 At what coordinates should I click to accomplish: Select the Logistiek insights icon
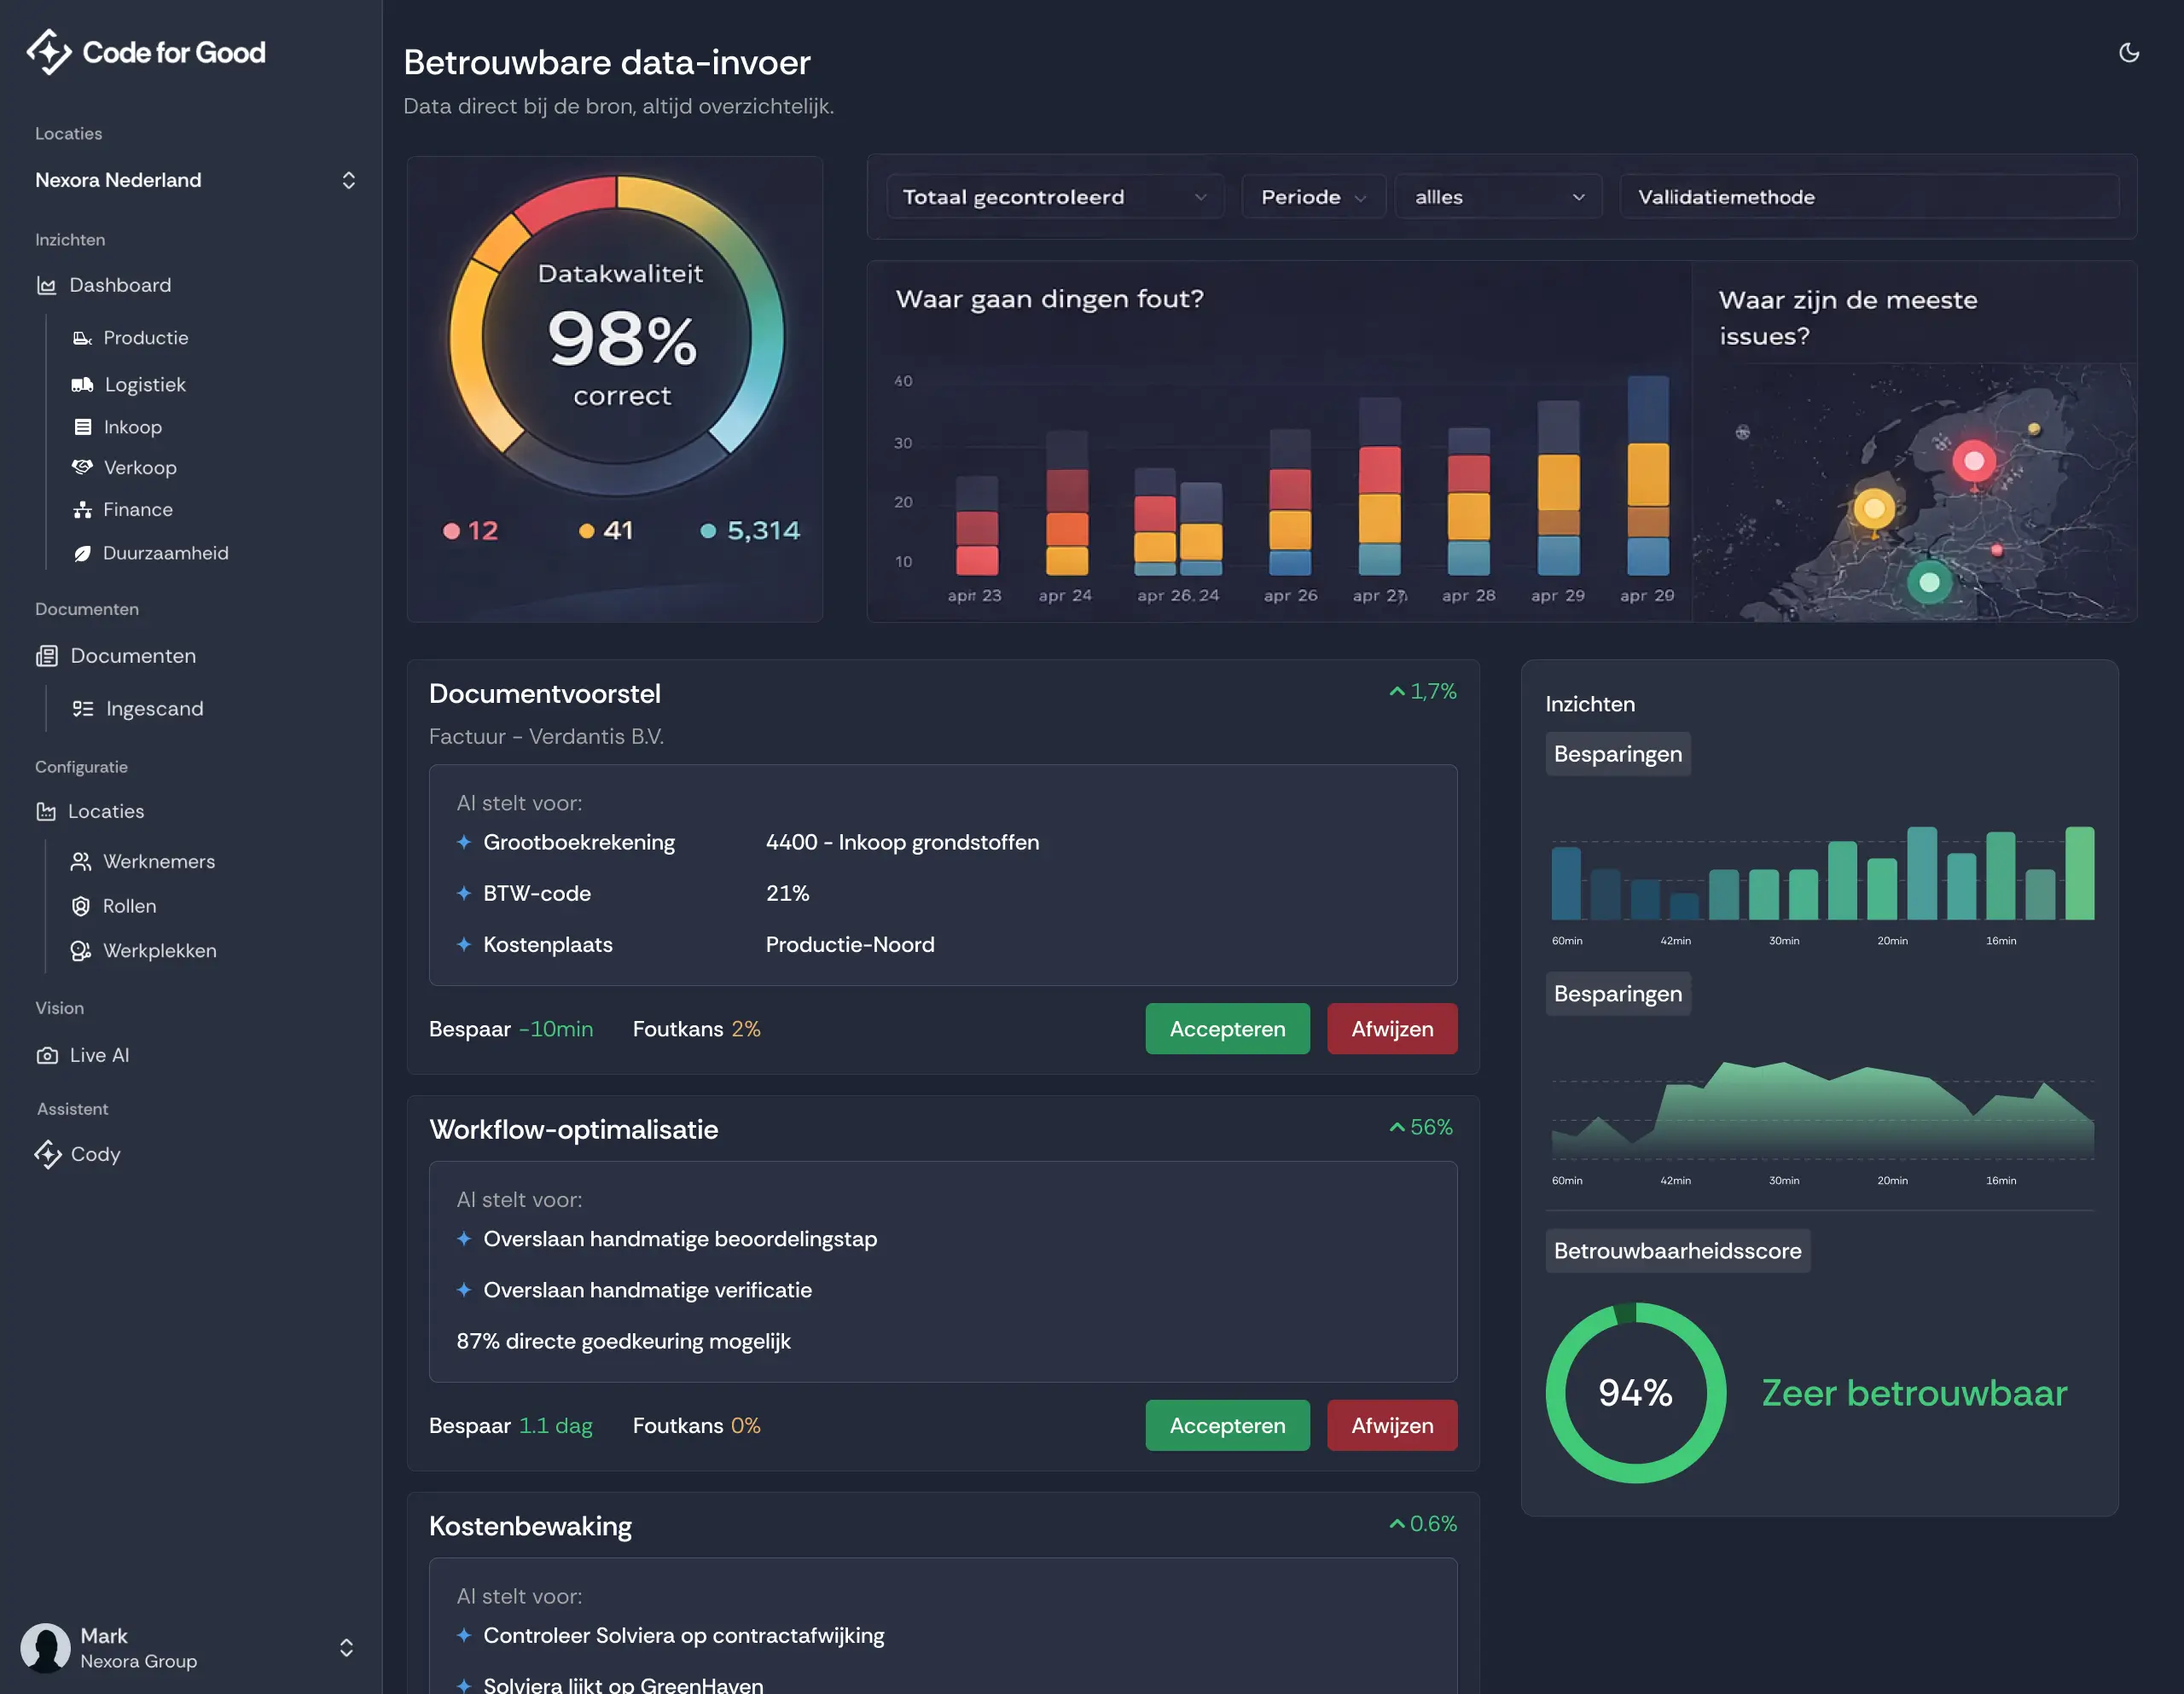(x=84, y=384)
